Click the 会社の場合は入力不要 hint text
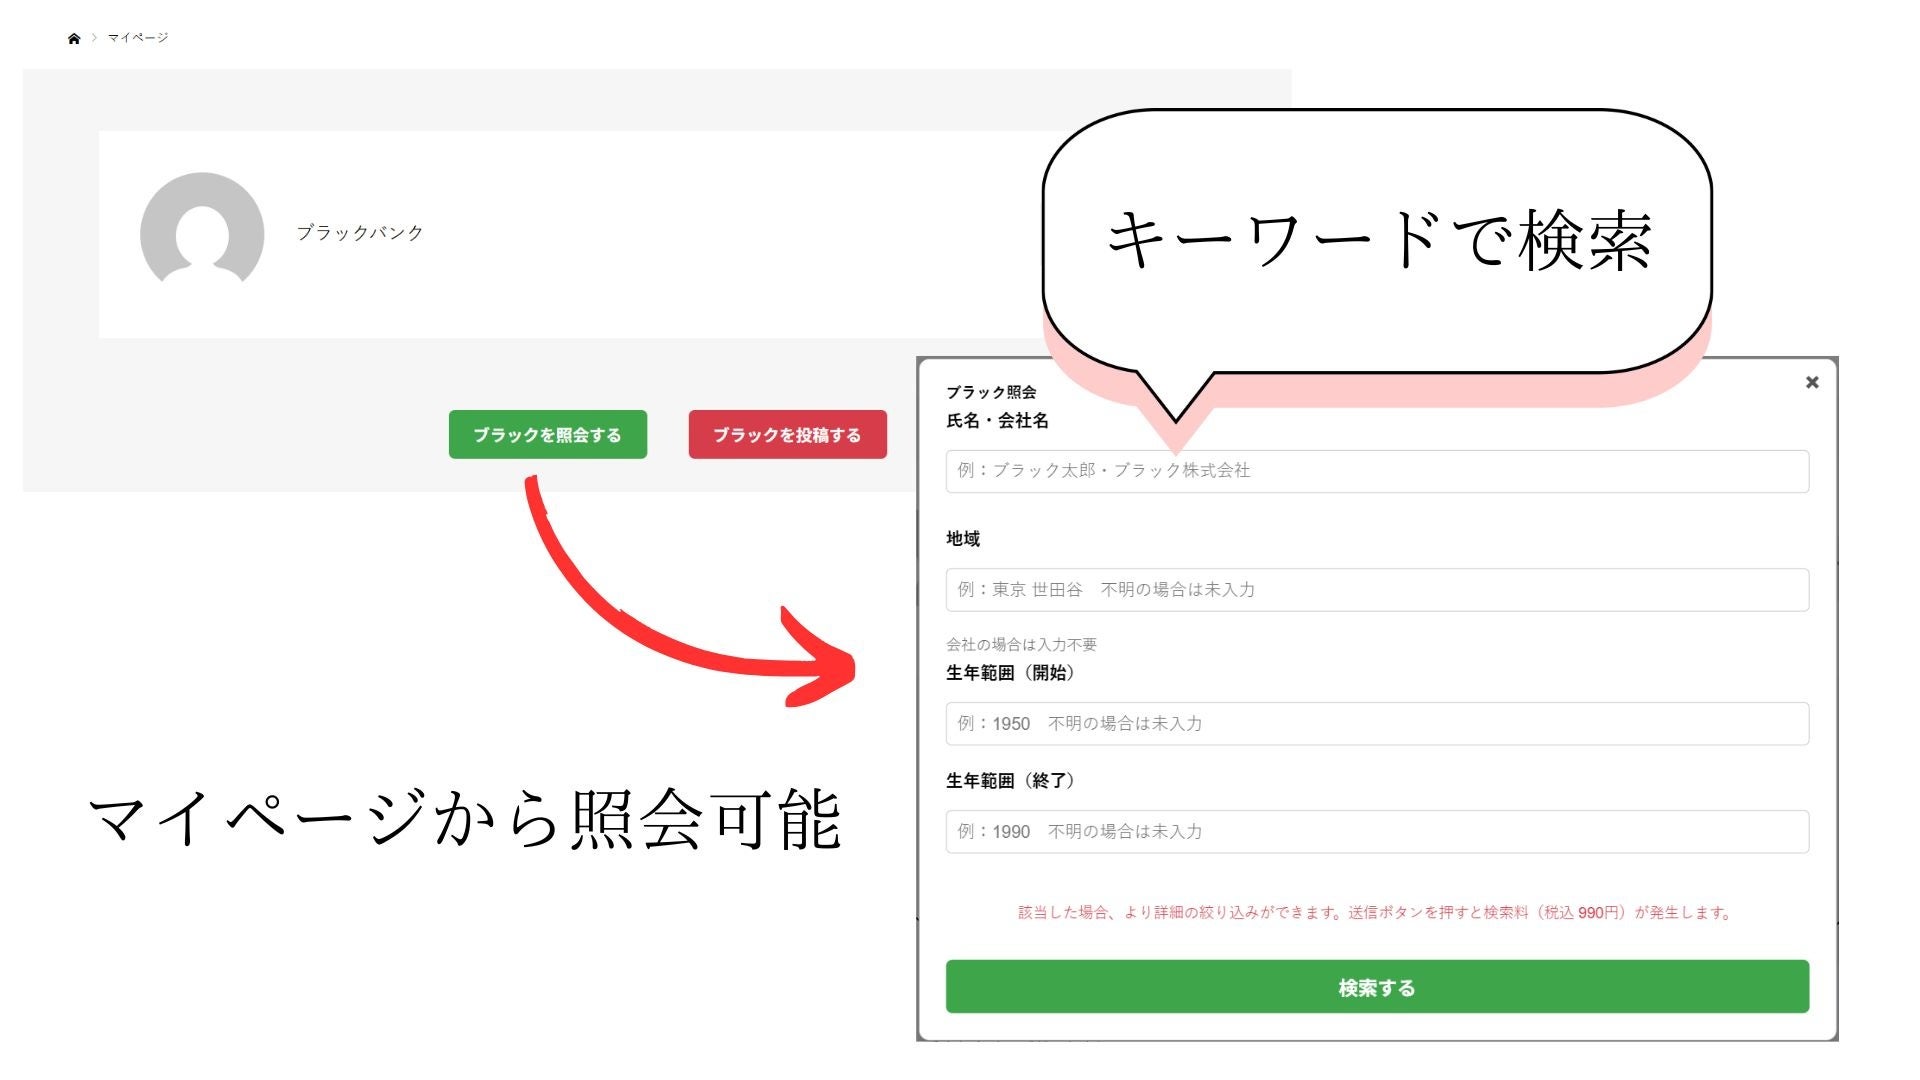This screenshot has height=1080, width=1920. (1021, 645)
